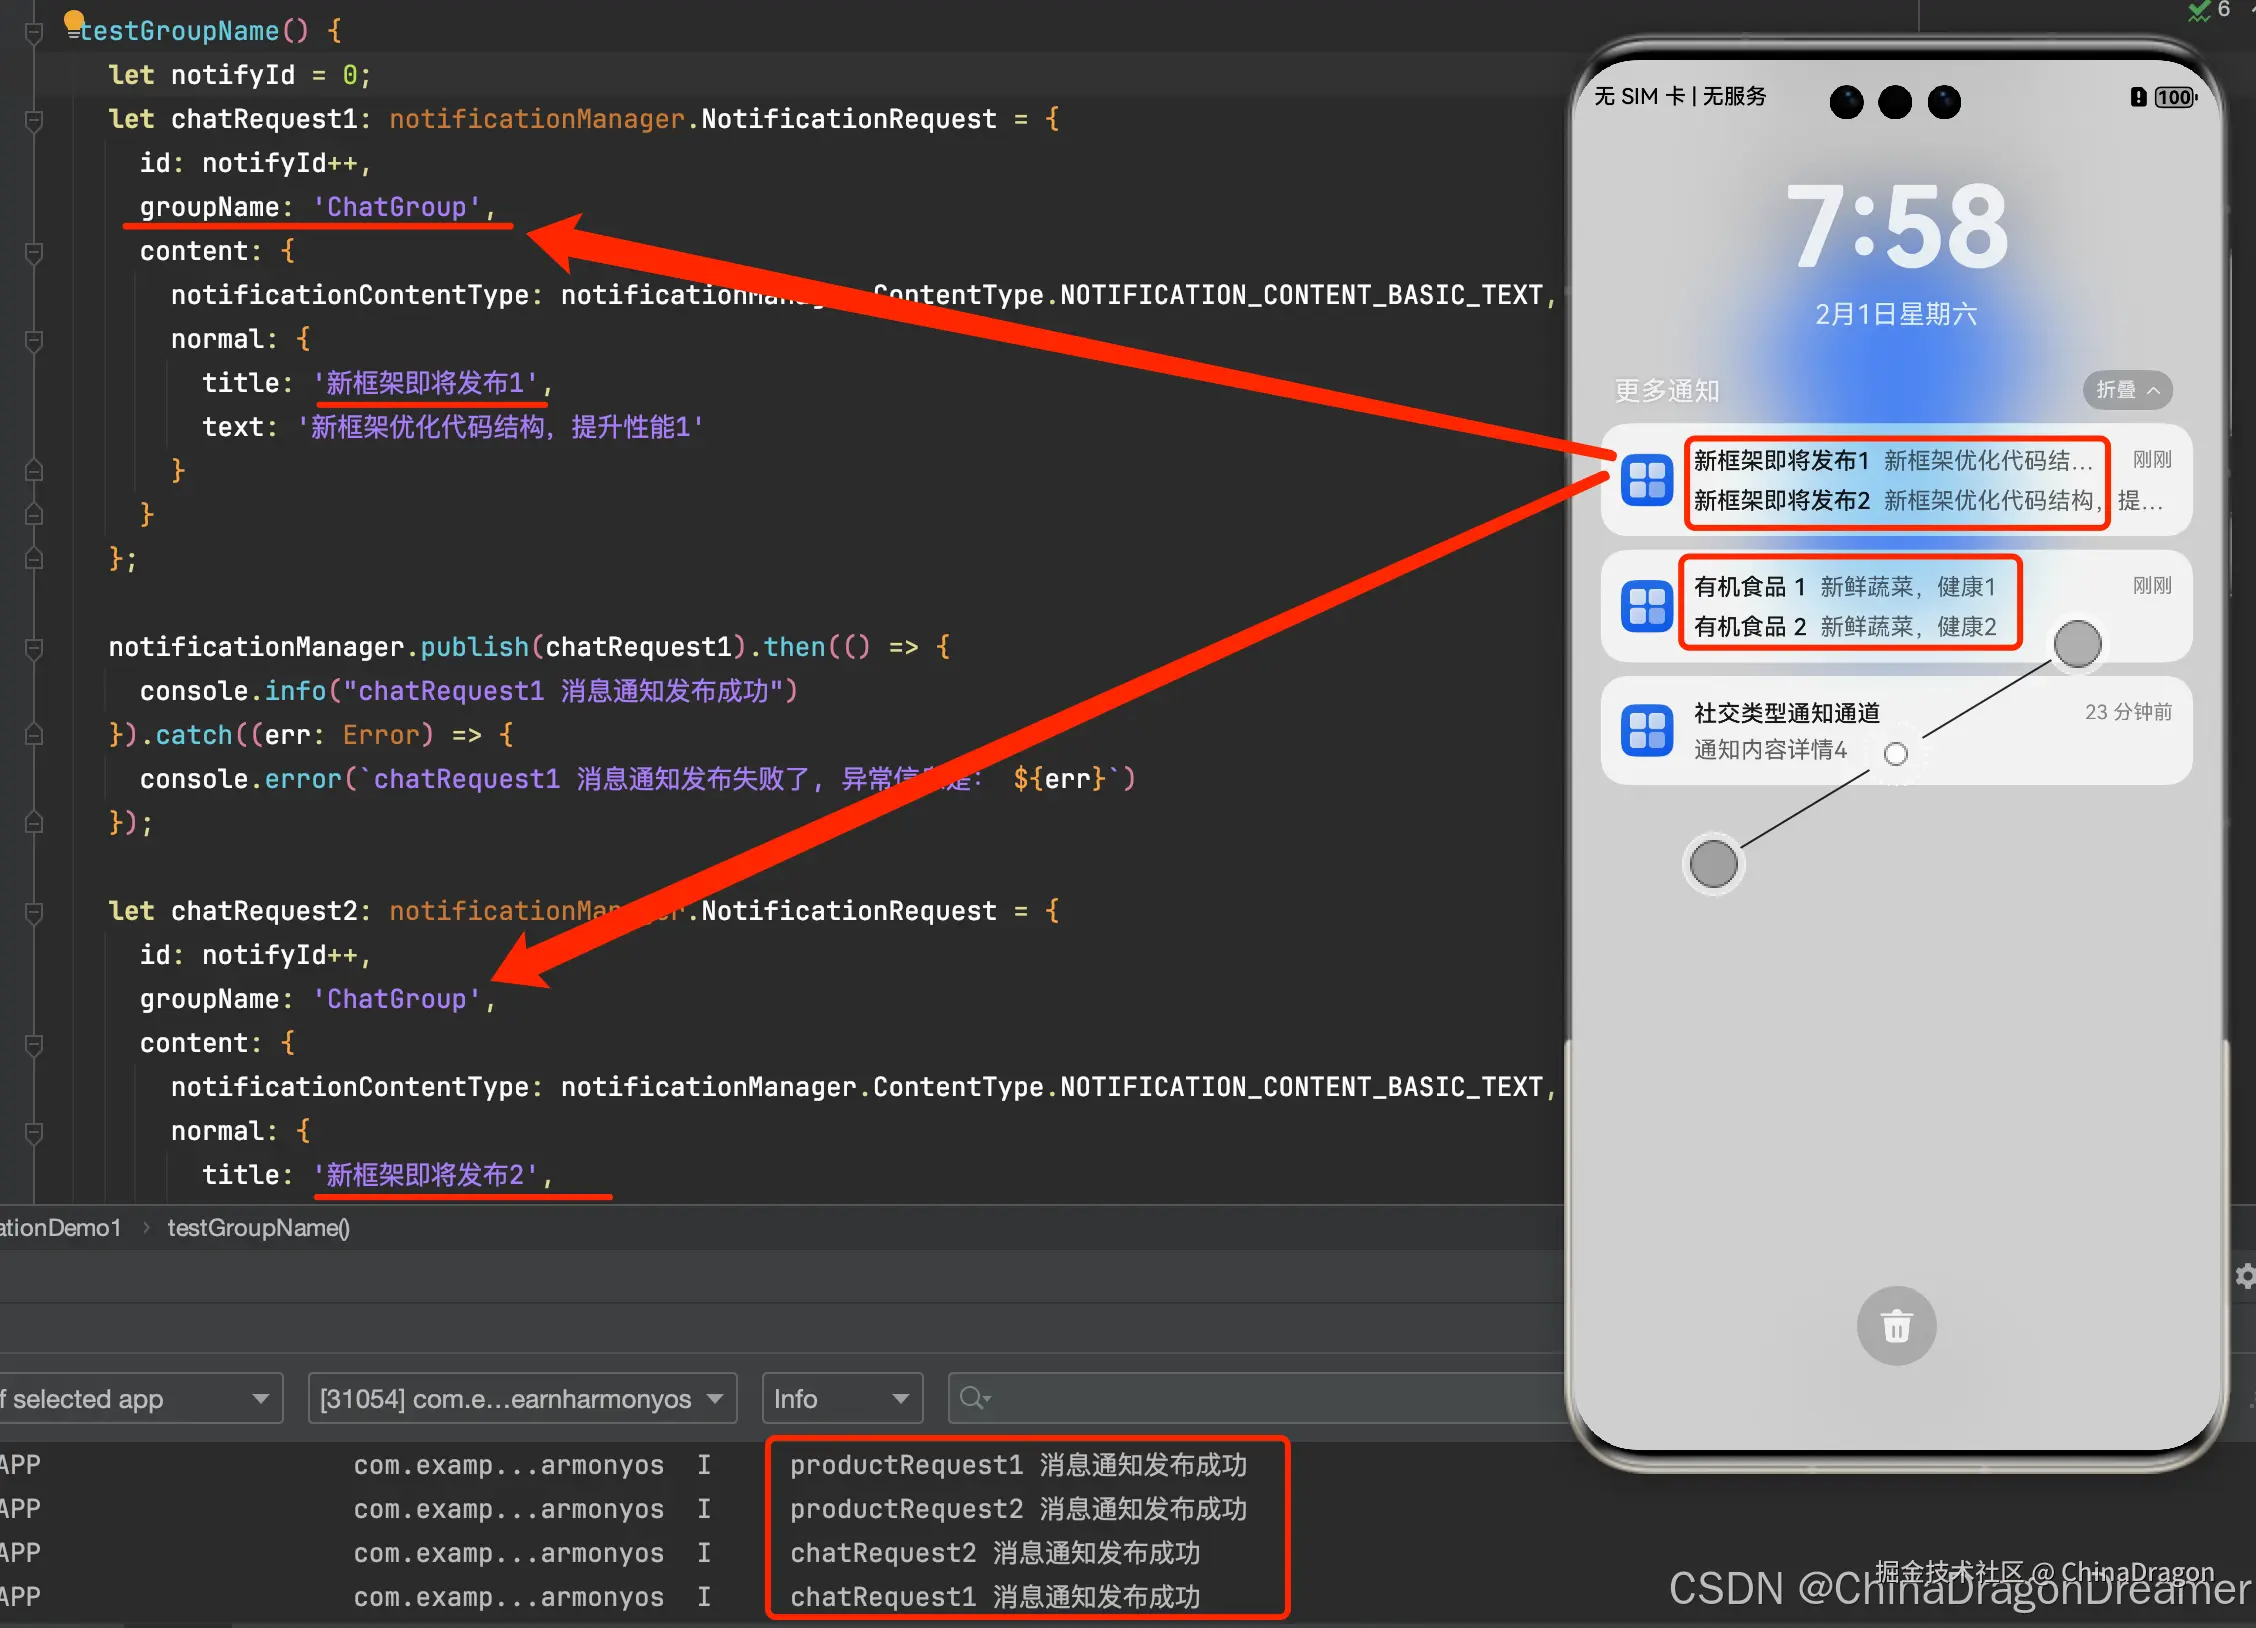
Task: Click the ationDemo1 breadcrumb item
Action: click(60, 1228)
